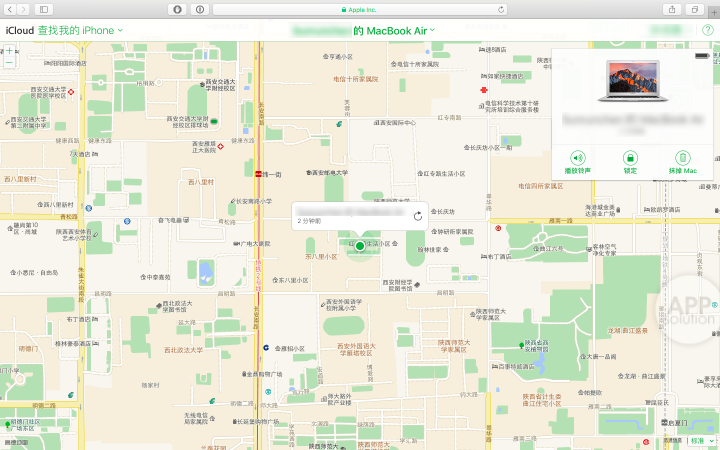Viewport: 720px width, 450px height.
Task: Click the Apple Inc. address bar
Action: tap(360, 9)
